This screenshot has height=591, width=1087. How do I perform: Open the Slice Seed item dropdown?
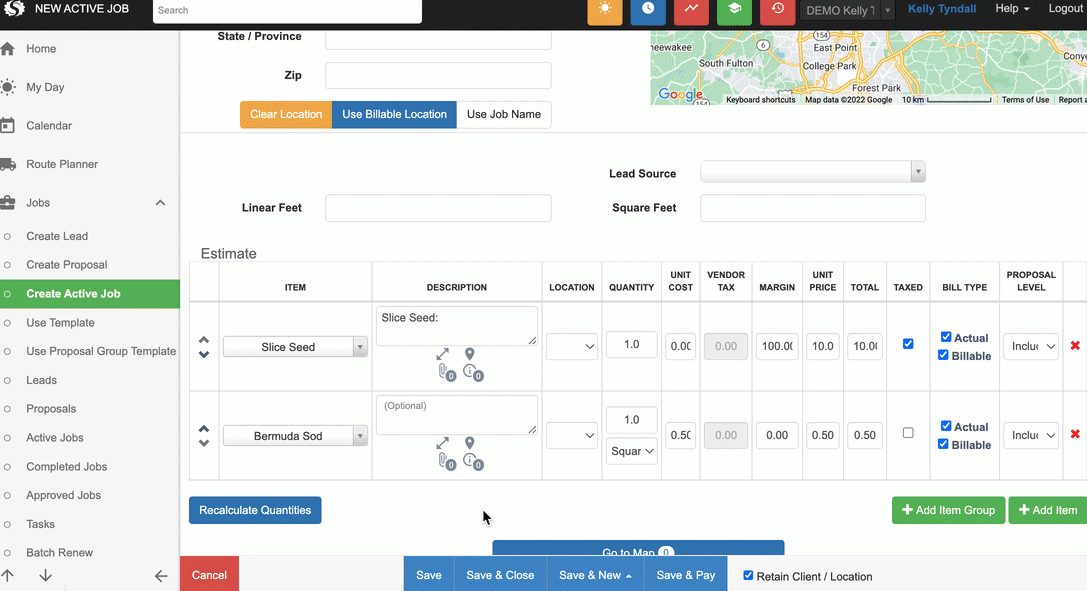pyautogui.click(x=295, y=347)
